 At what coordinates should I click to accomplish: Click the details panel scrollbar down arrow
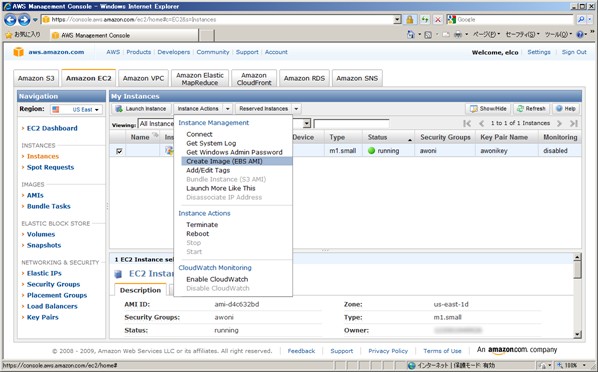(577, 334)
